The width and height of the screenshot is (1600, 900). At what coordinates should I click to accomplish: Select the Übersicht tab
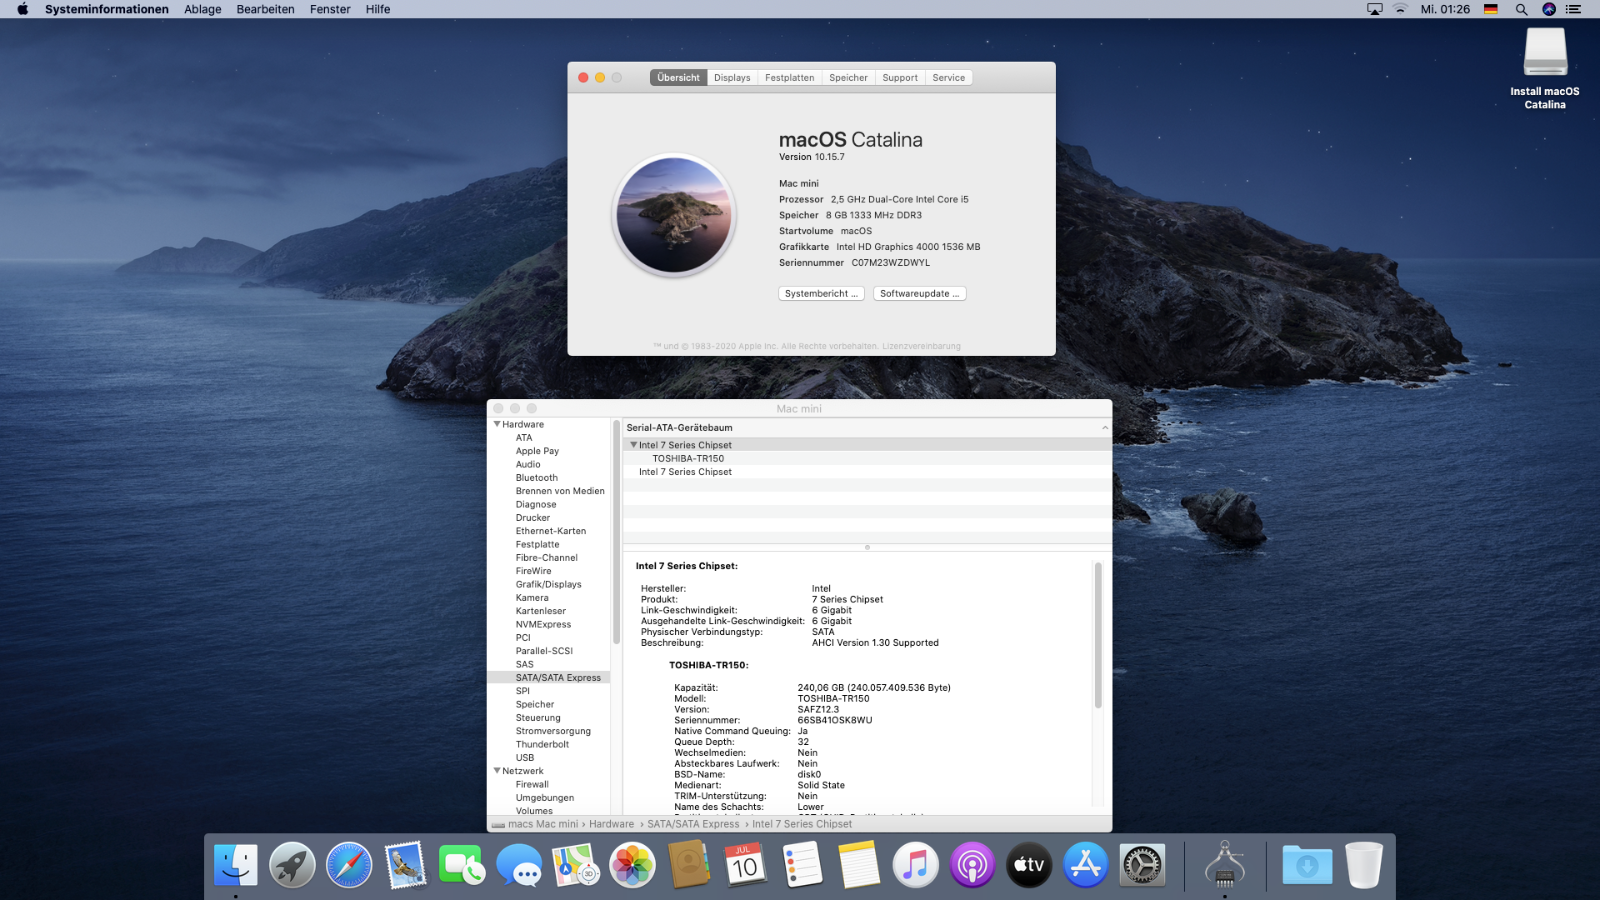coord(679,77)
